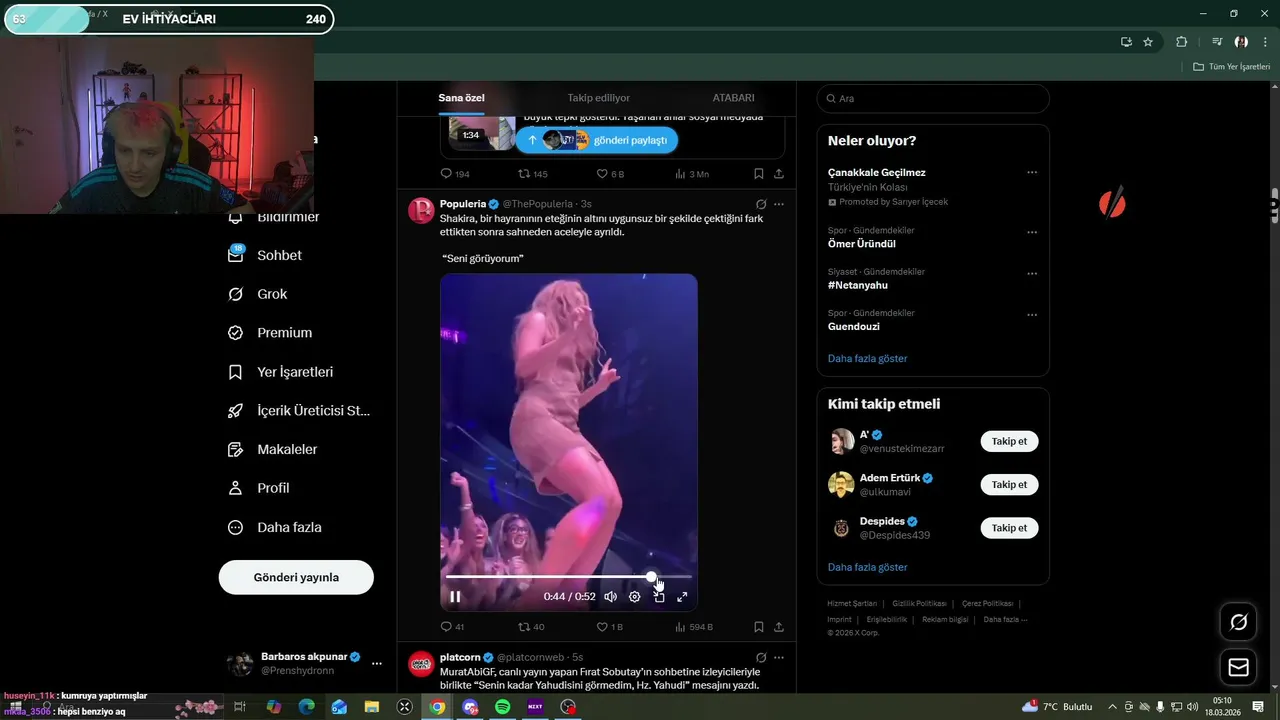Bookmark the post with 3 Mn views
The image size is (1280, 720).
coord(759,174)
